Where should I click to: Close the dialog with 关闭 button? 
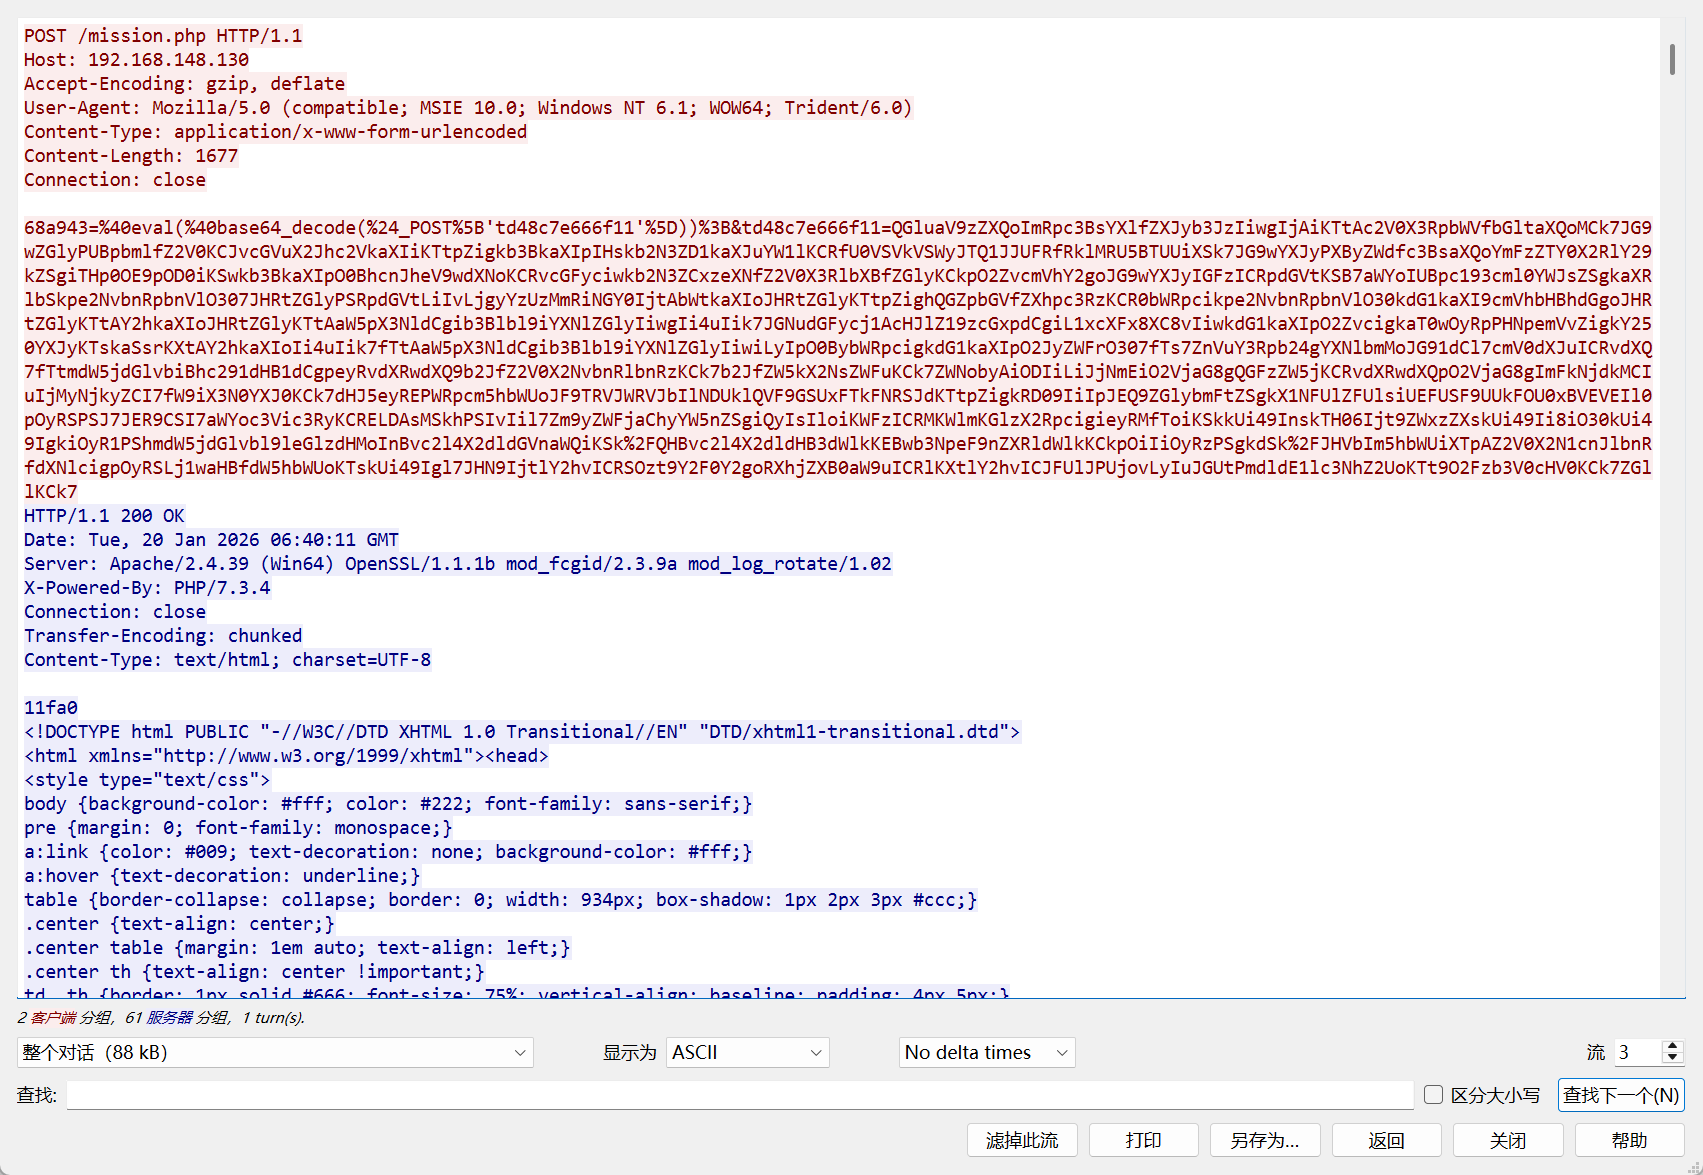coord(1507,1140)
